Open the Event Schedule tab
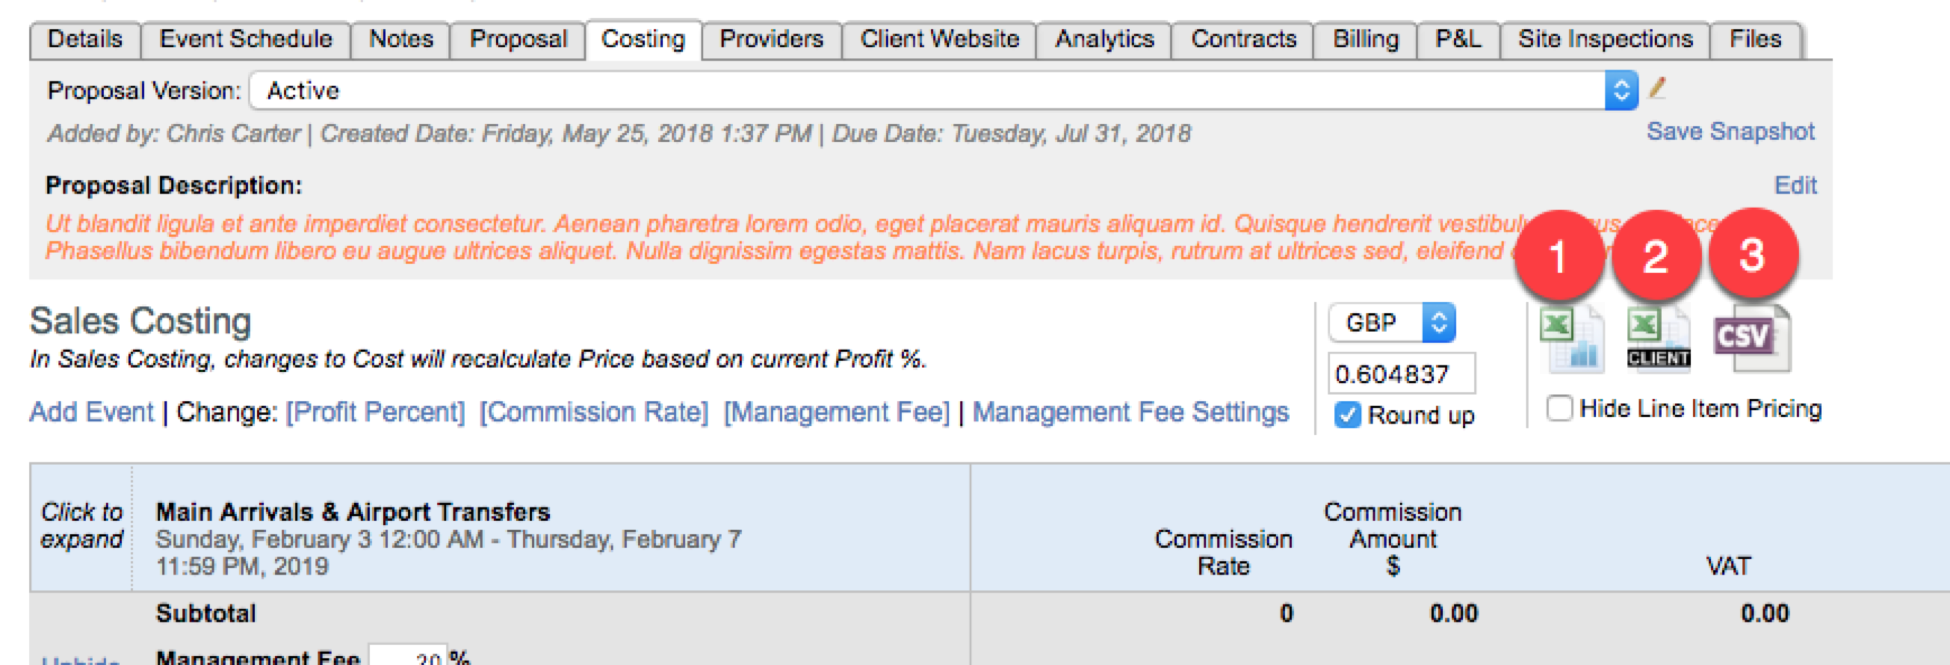Image resolution: width=1950 pixels, height=665 pixels. tap(246, 39)
